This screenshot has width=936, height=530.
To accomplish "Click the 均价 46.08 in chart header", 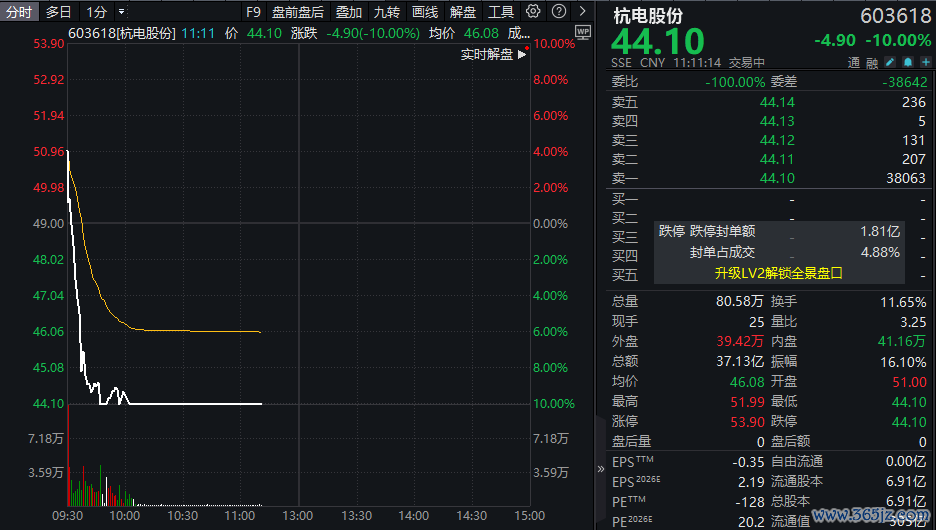I will coord(463,33).
